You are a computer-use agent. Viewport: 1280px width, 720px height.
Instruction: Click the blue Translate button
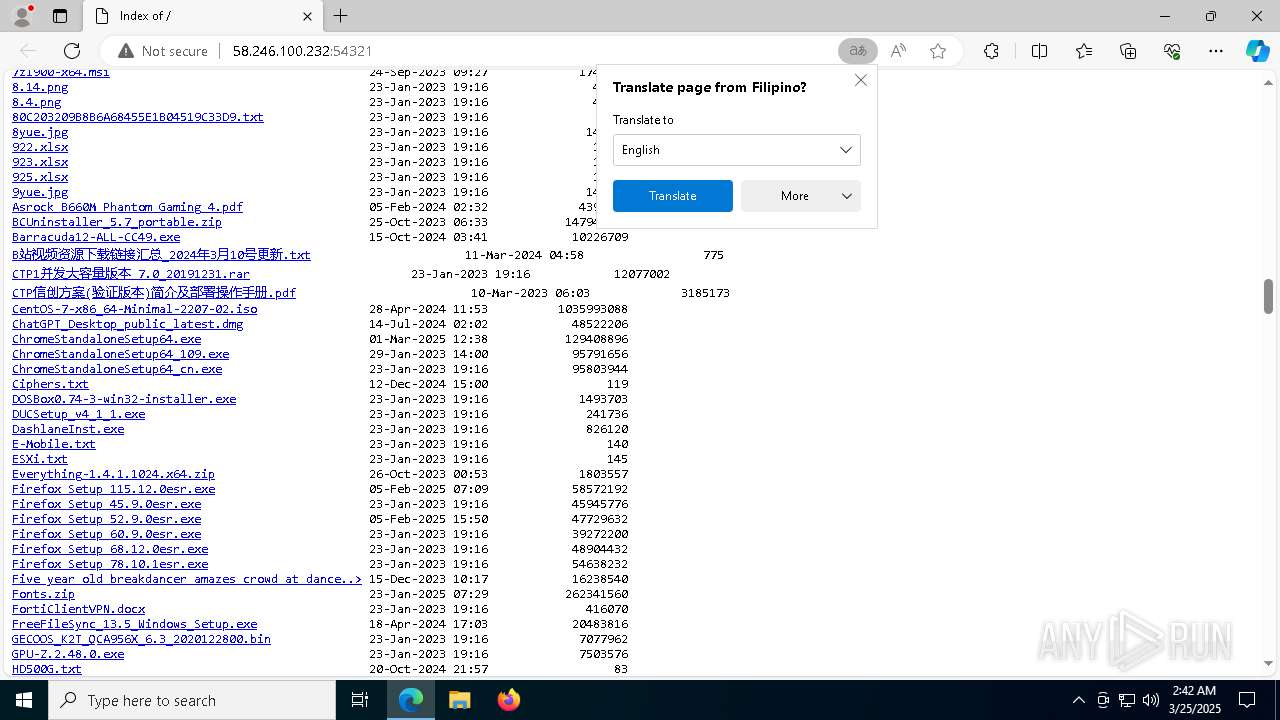click(x=672, y=196)
